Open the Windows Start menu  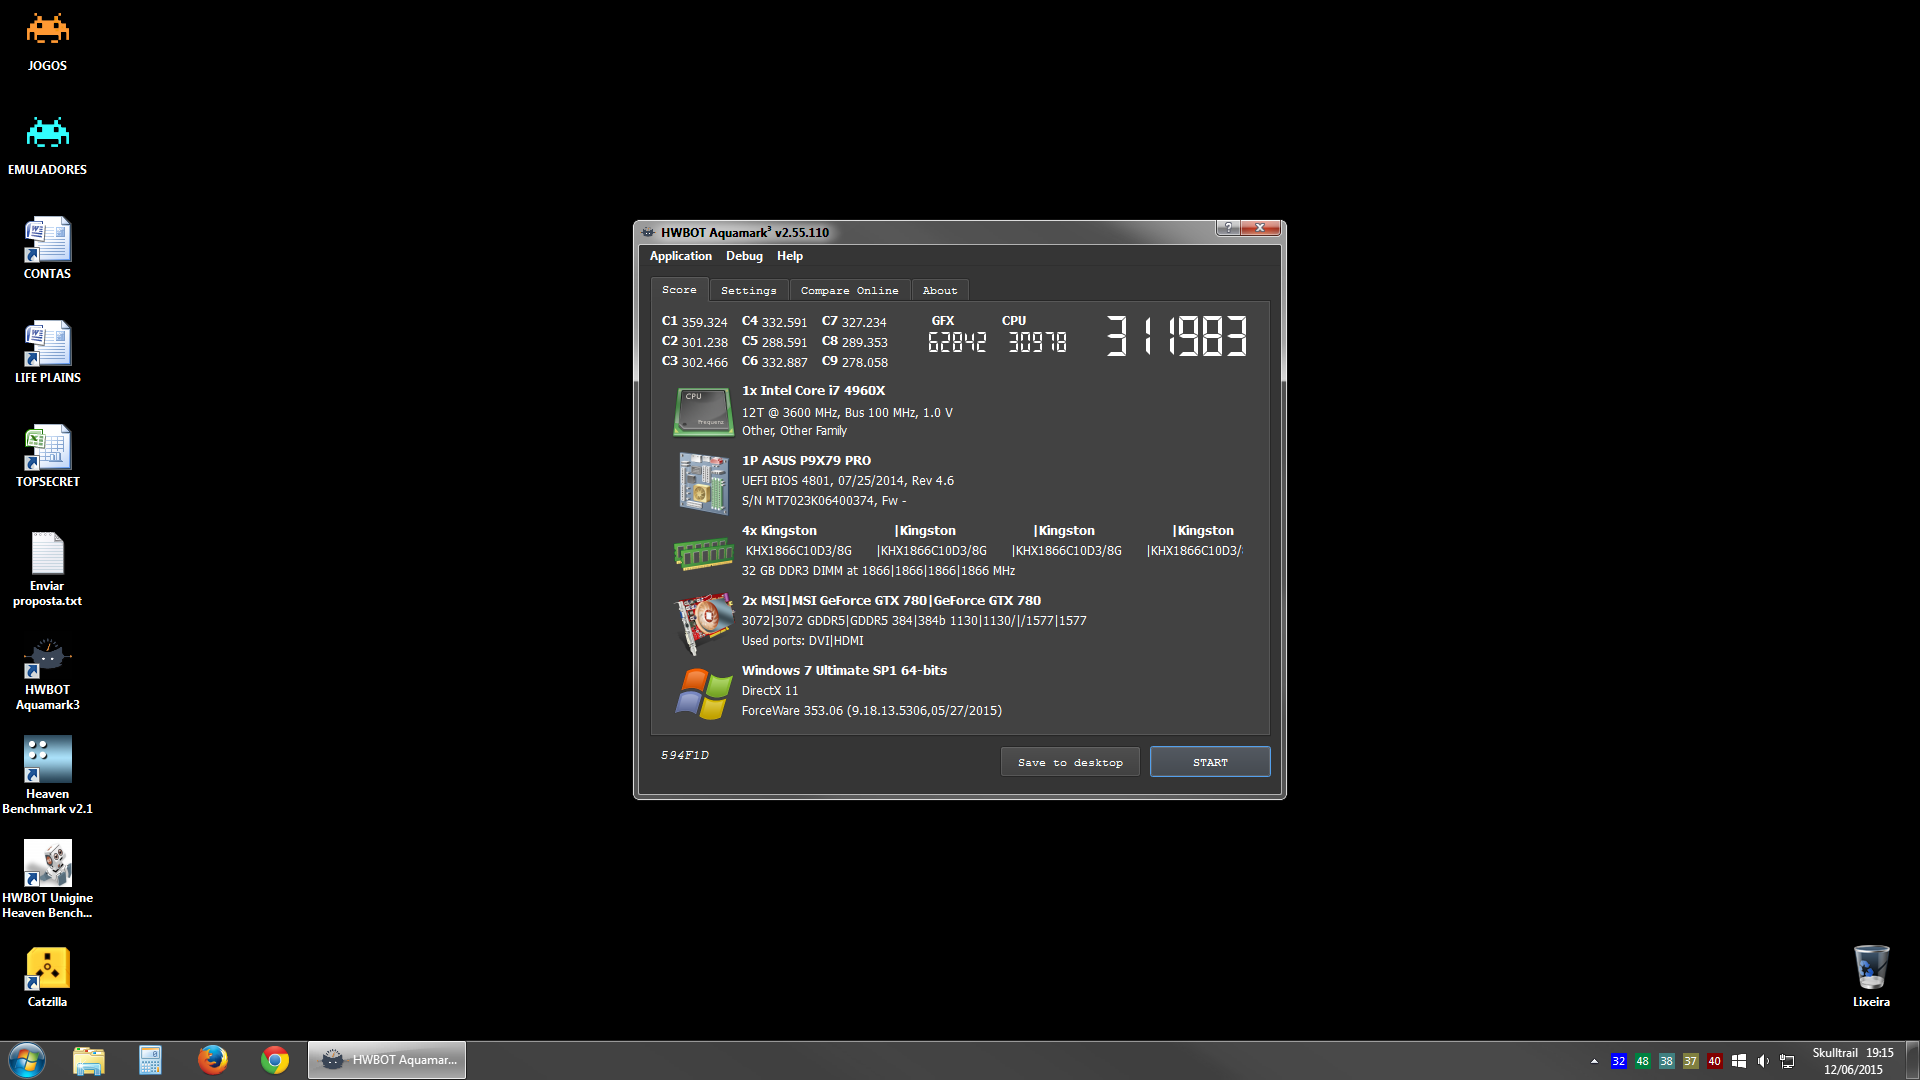pos(27,1060)
